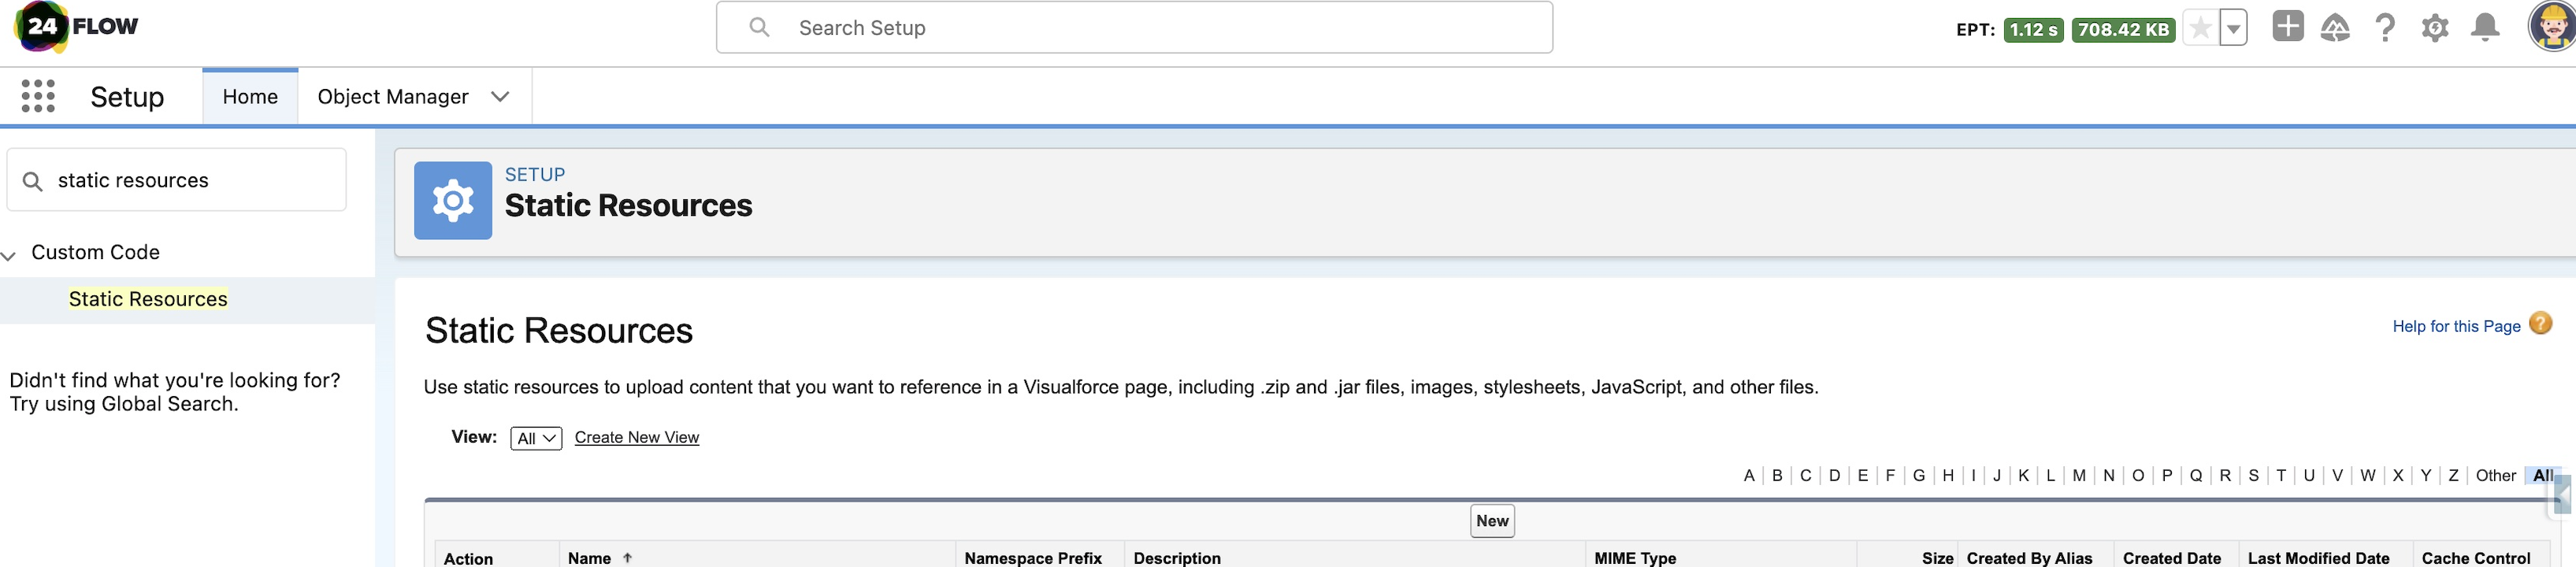Filter the list by letter S
The height and width of the screenshot is (567, 2576).
2253,476
